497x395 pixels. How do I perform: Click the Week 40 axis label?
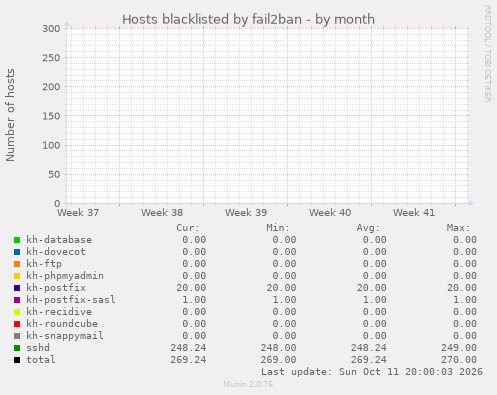(330, 213)
